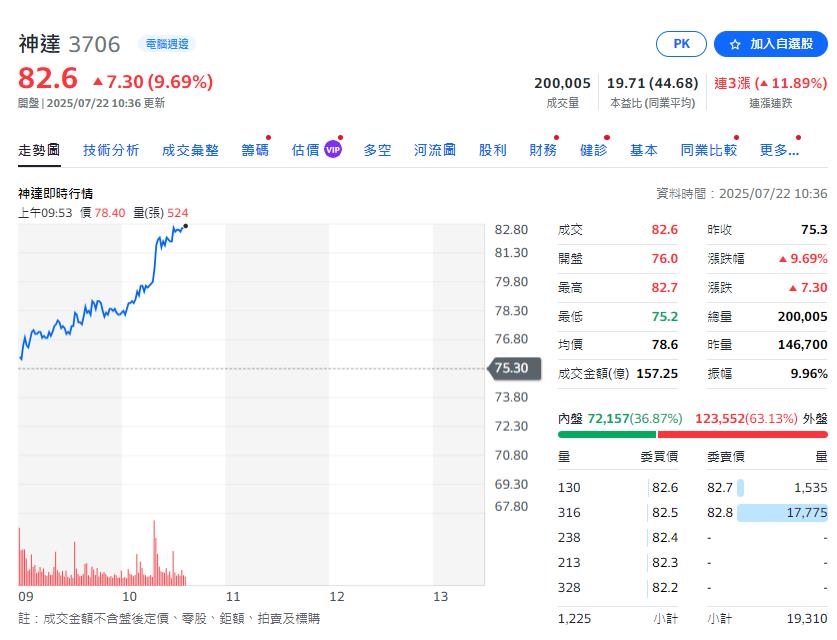Open the 同業比較 tab
This screenshot has height=640, width=837.
[707, 148]
